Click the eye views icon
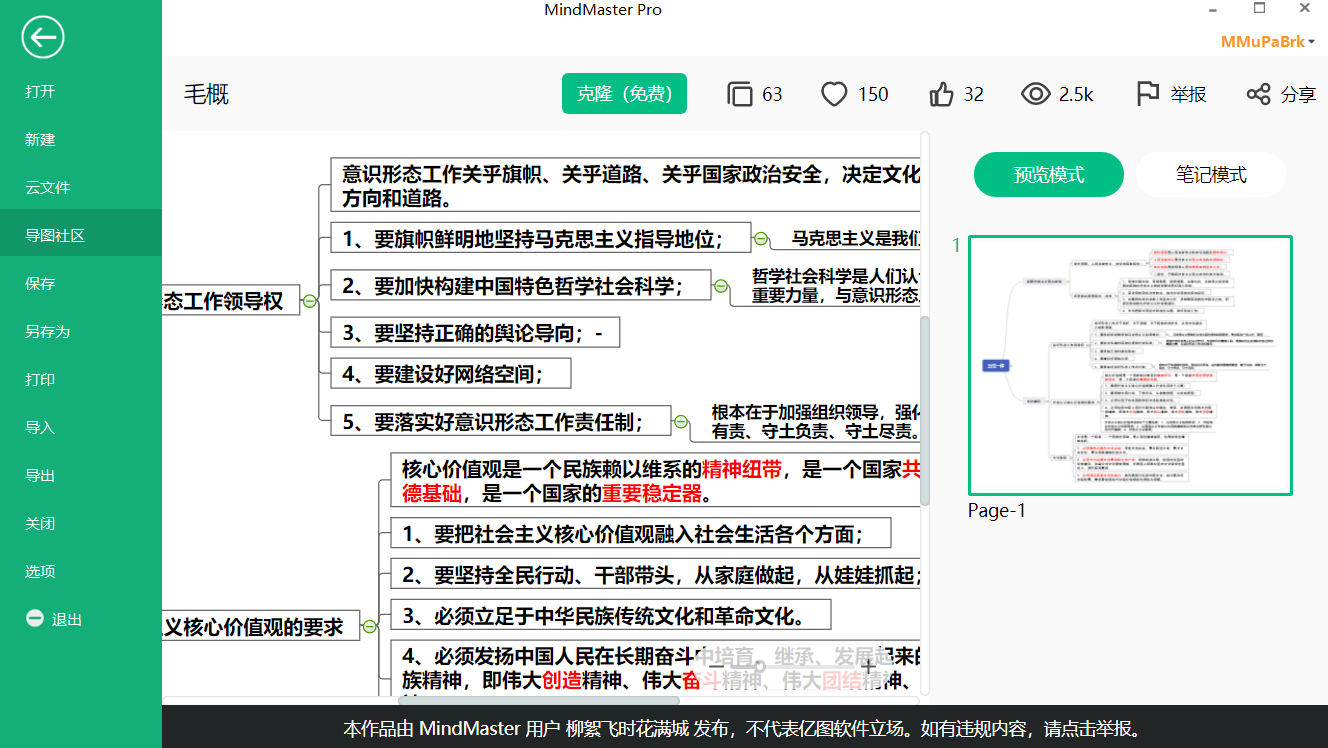Screen dimensions: 1328x748 pos(1035,94)
